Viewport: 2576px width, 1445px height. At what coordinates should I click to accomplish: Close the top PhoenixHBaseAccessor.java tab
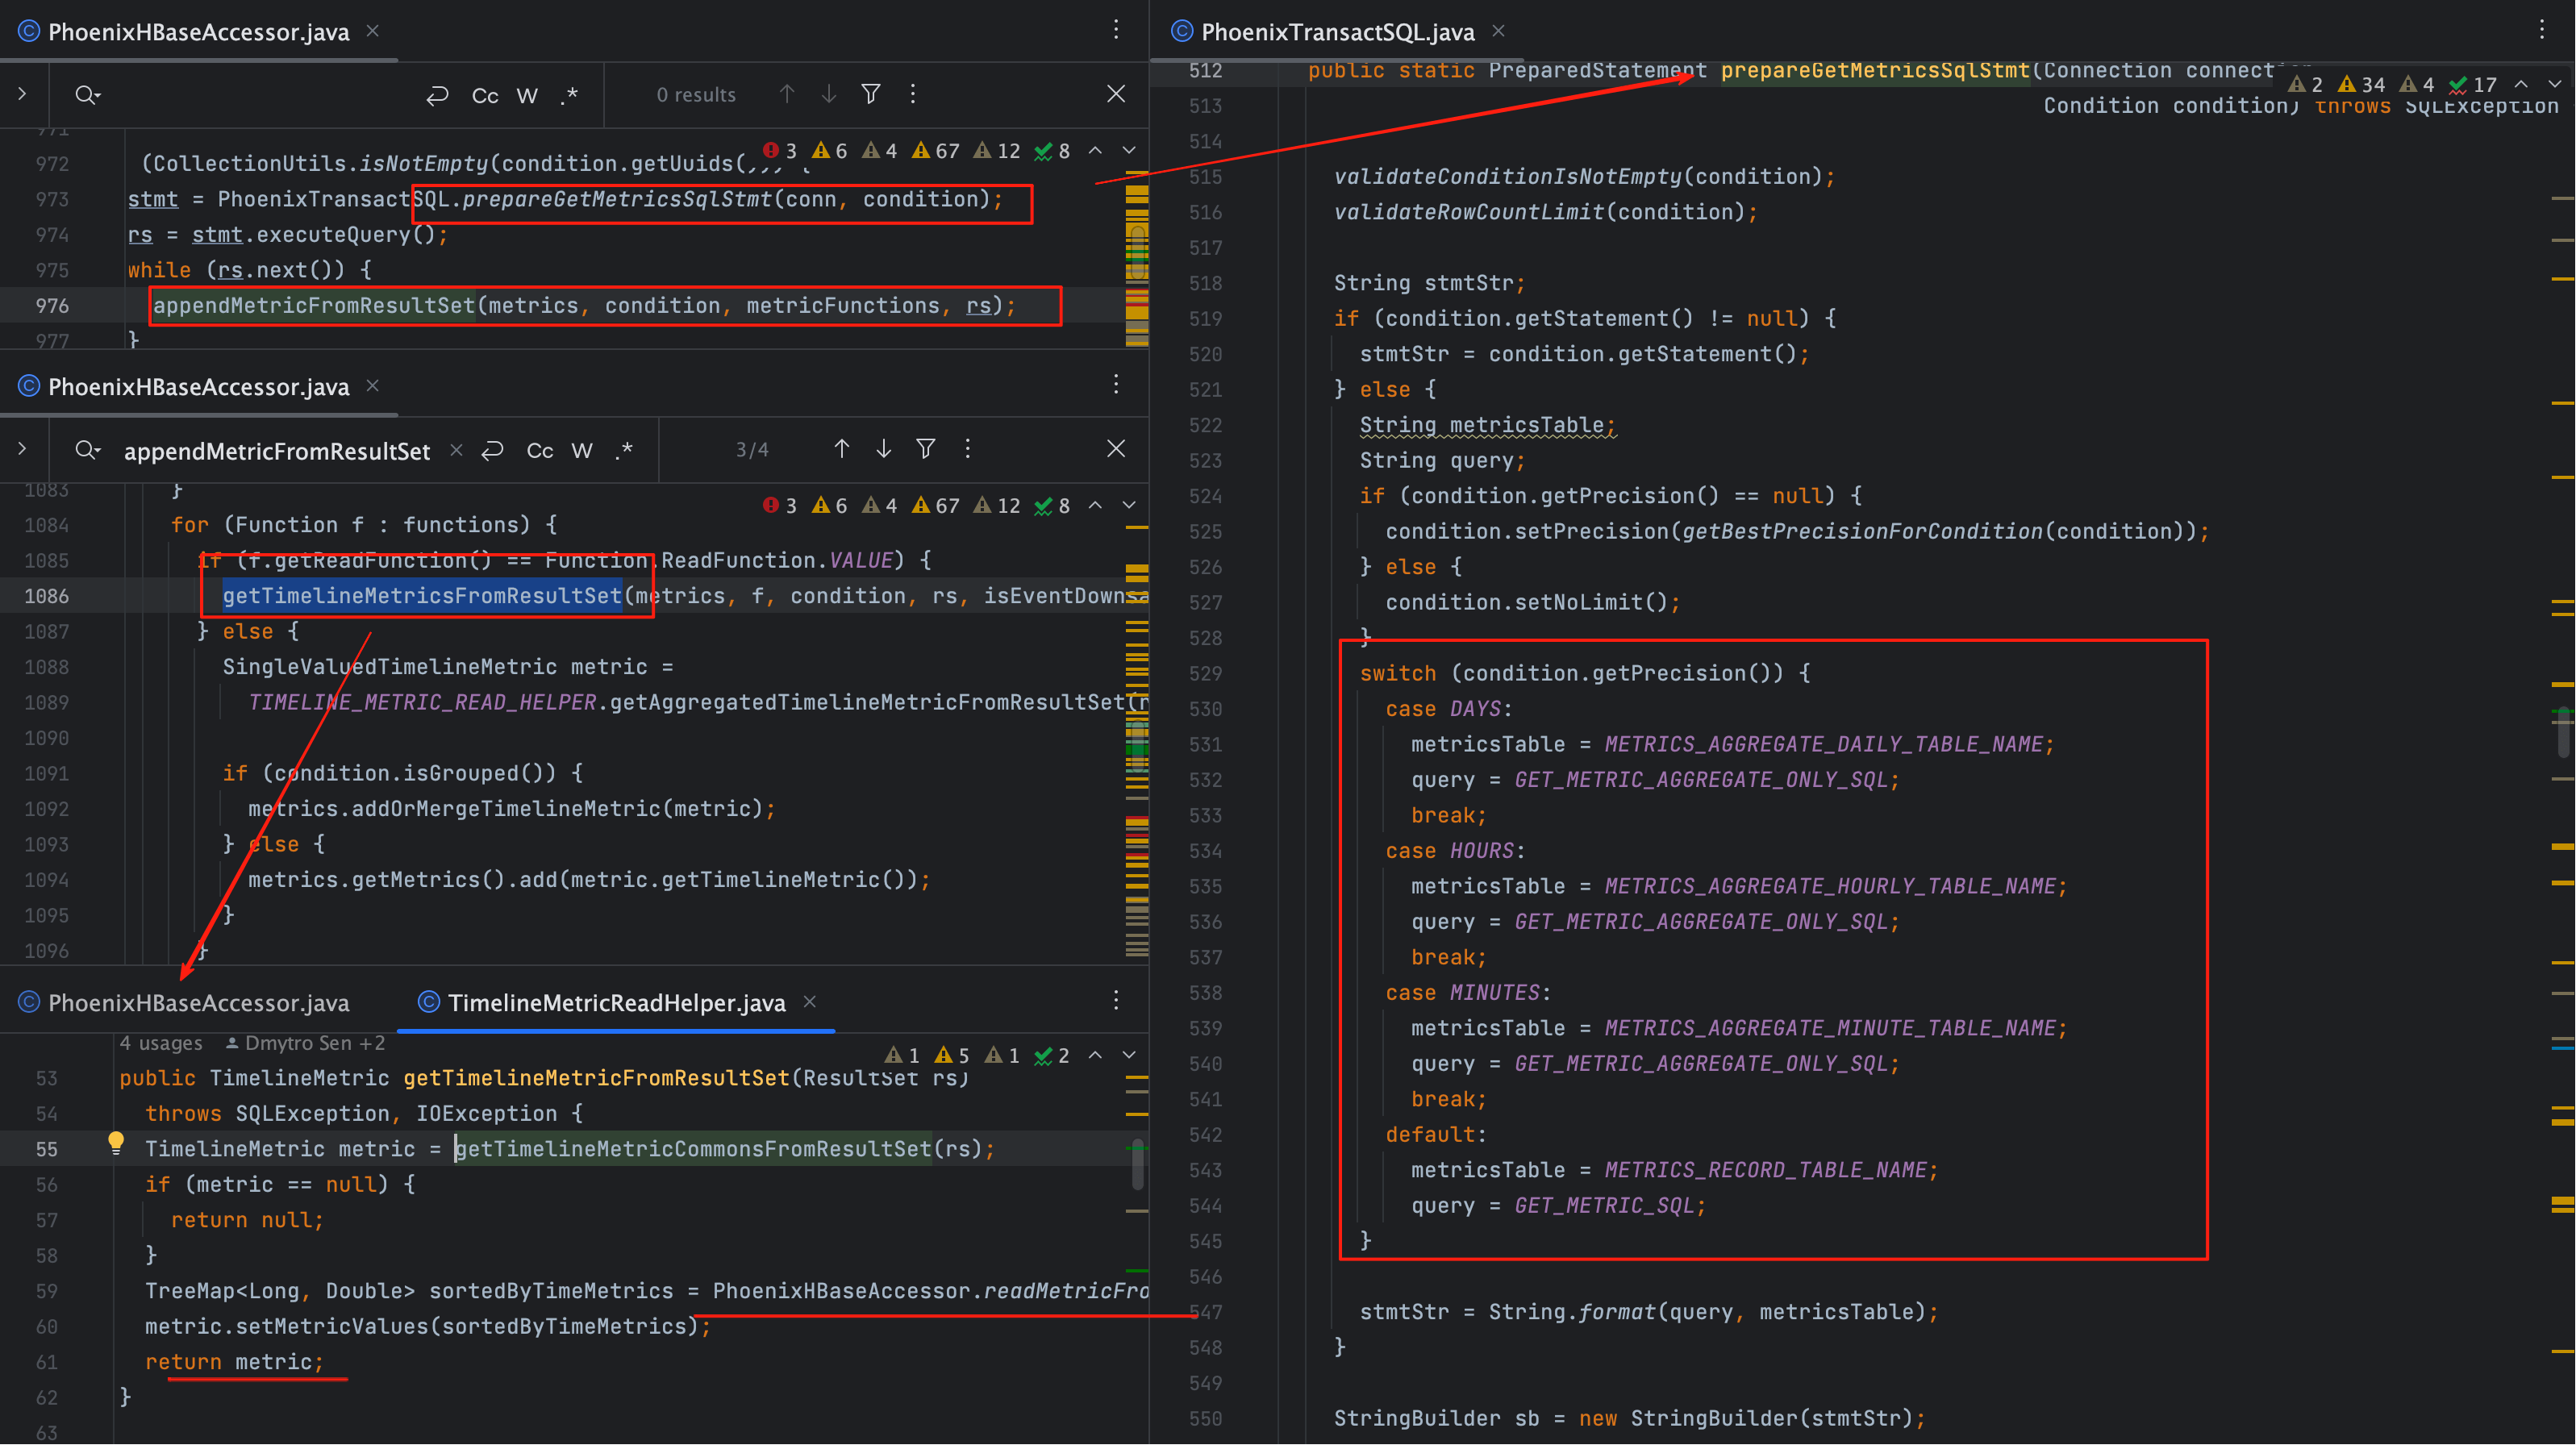point(372,31)
